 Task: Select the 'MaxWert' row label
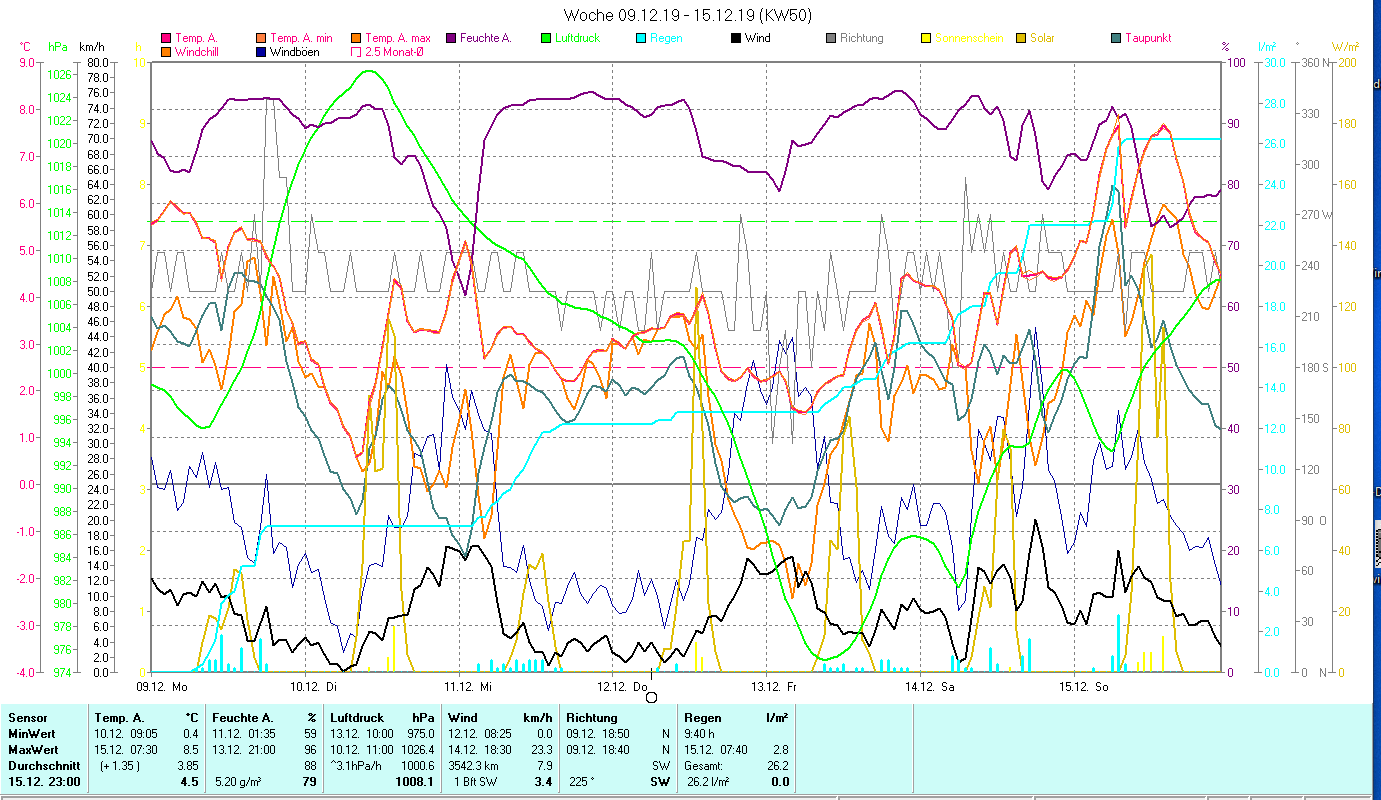point(34,750)
